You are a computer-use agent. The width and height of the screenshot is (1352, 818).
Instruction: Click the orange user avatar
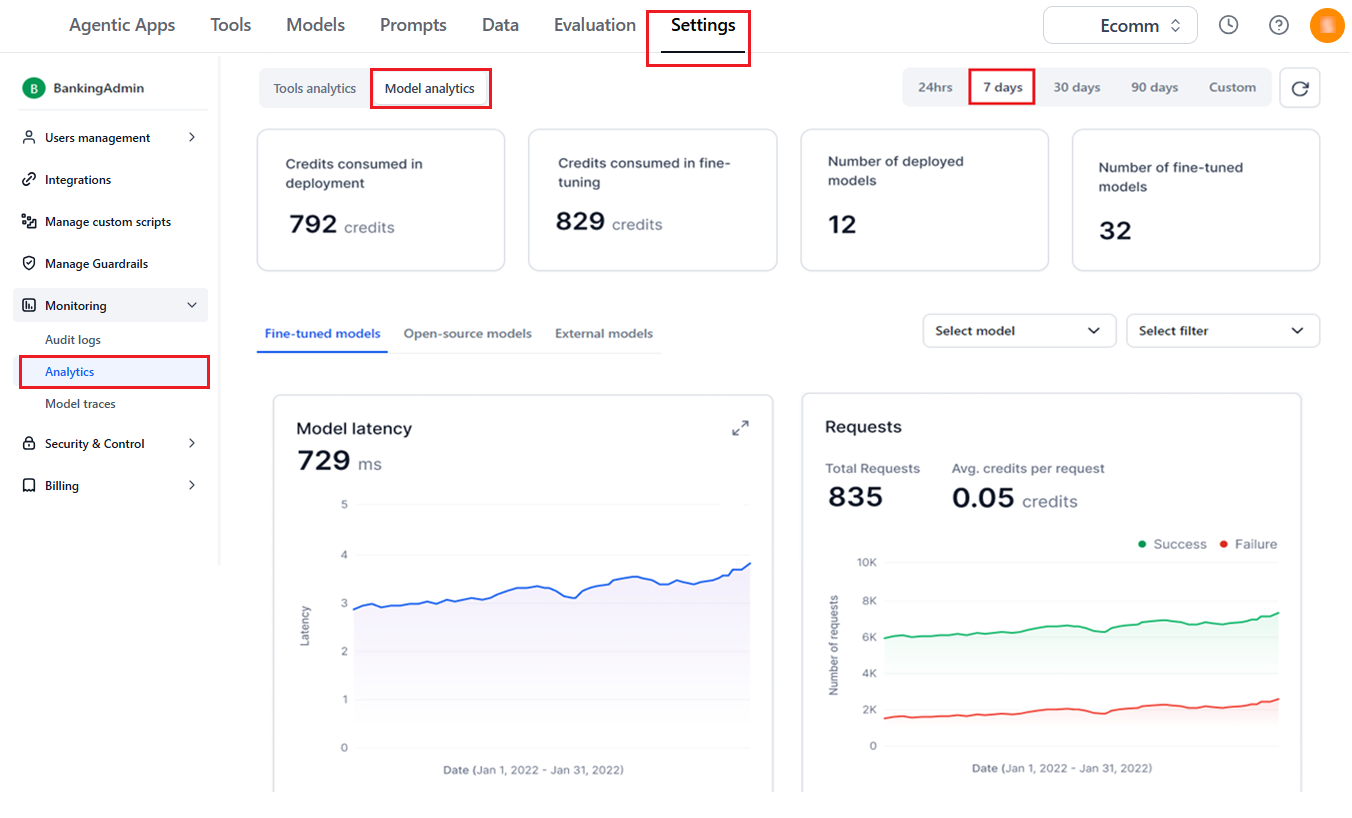(x=1327, y=25)
